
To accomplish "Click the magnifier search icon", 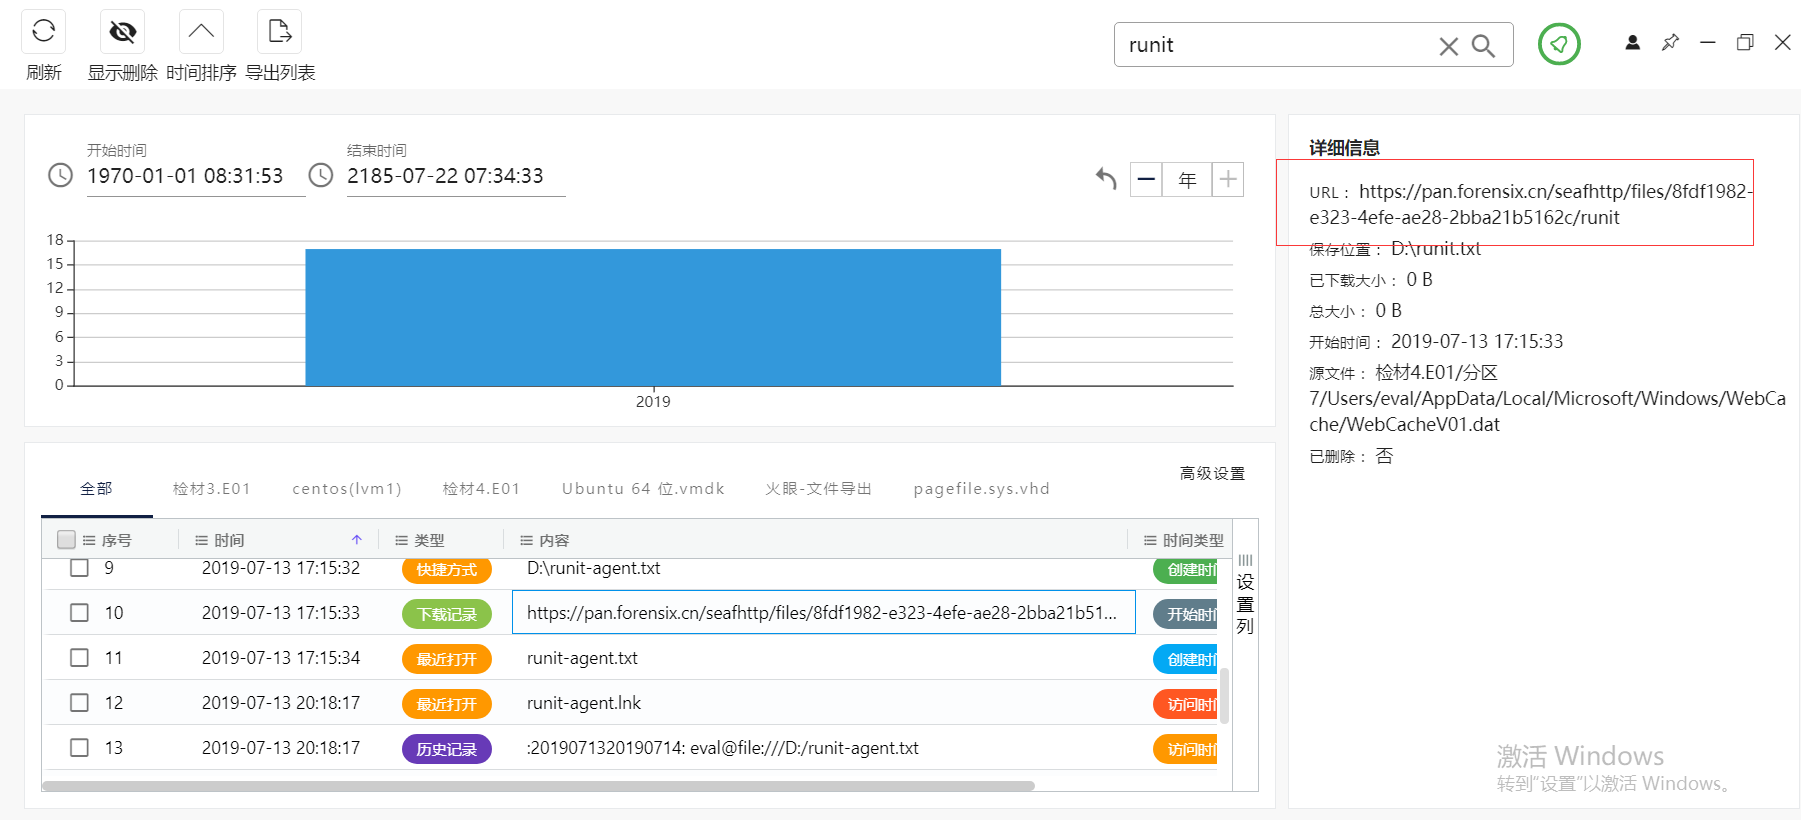I will pyautogui.click(x=1483, y=46).
